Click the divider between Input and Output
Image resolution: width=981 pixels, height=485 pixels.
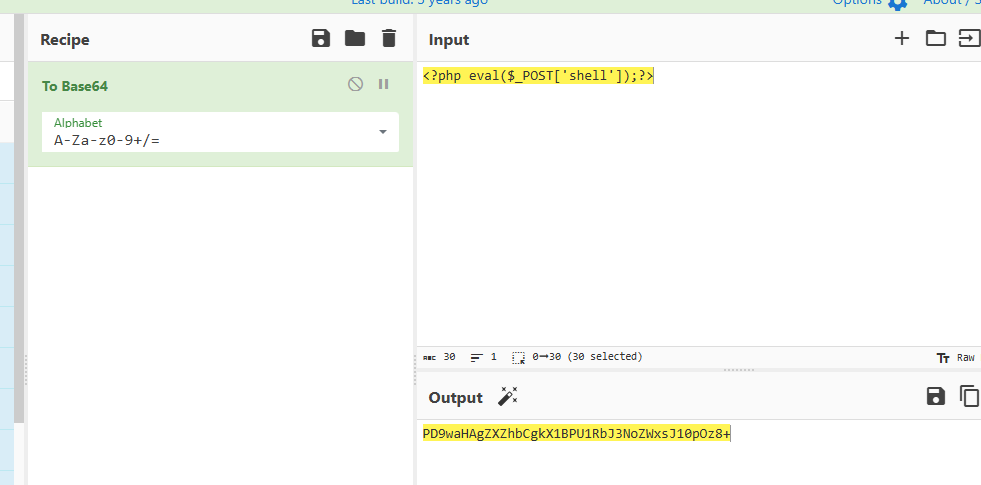pyautogui.click(x=738, y=369)
